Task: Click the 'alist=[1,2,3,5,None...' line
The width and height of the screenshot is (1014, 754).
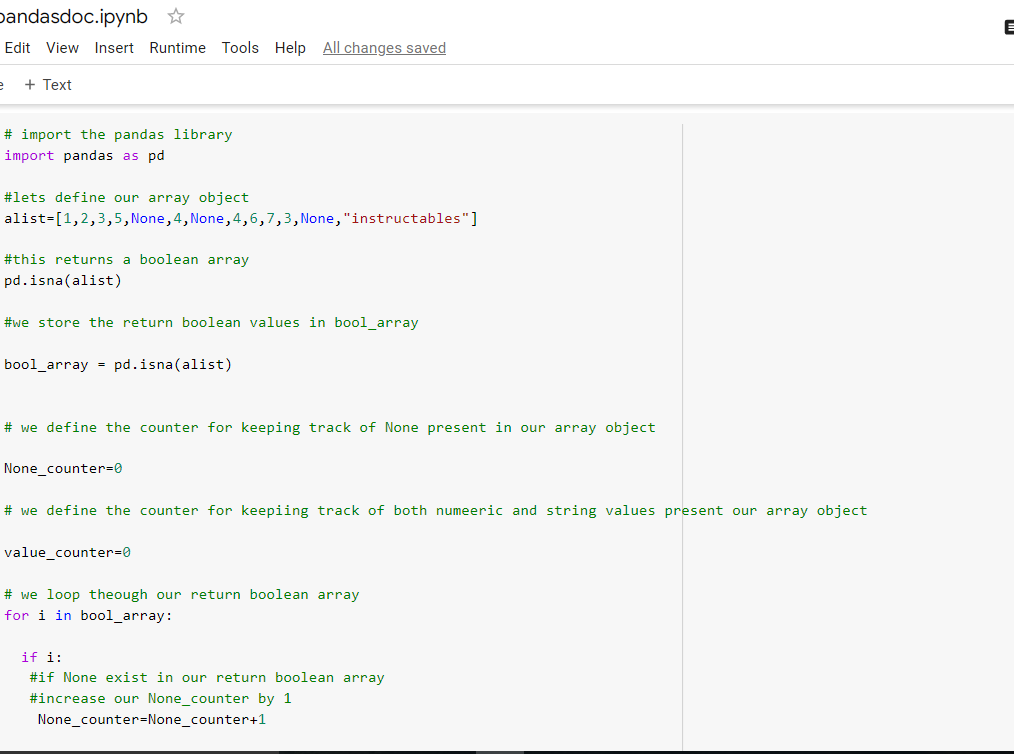Action: 241,219
